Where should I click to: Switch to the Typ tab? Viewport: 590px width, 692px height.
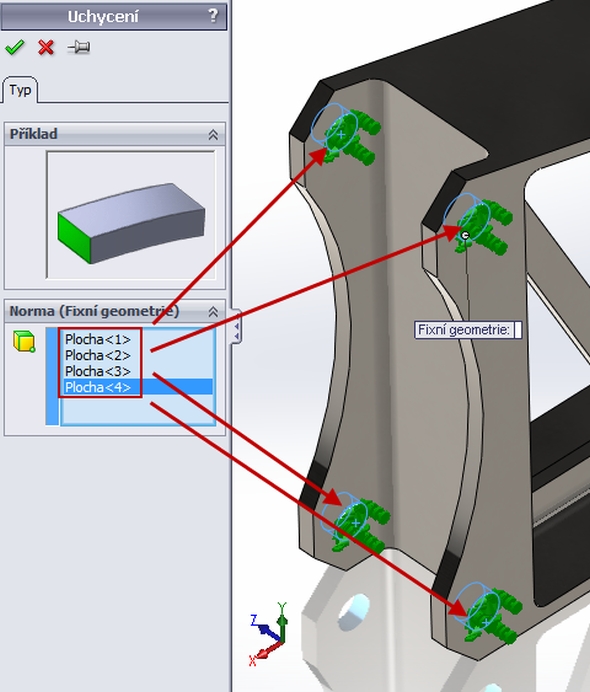pos(20,90)
